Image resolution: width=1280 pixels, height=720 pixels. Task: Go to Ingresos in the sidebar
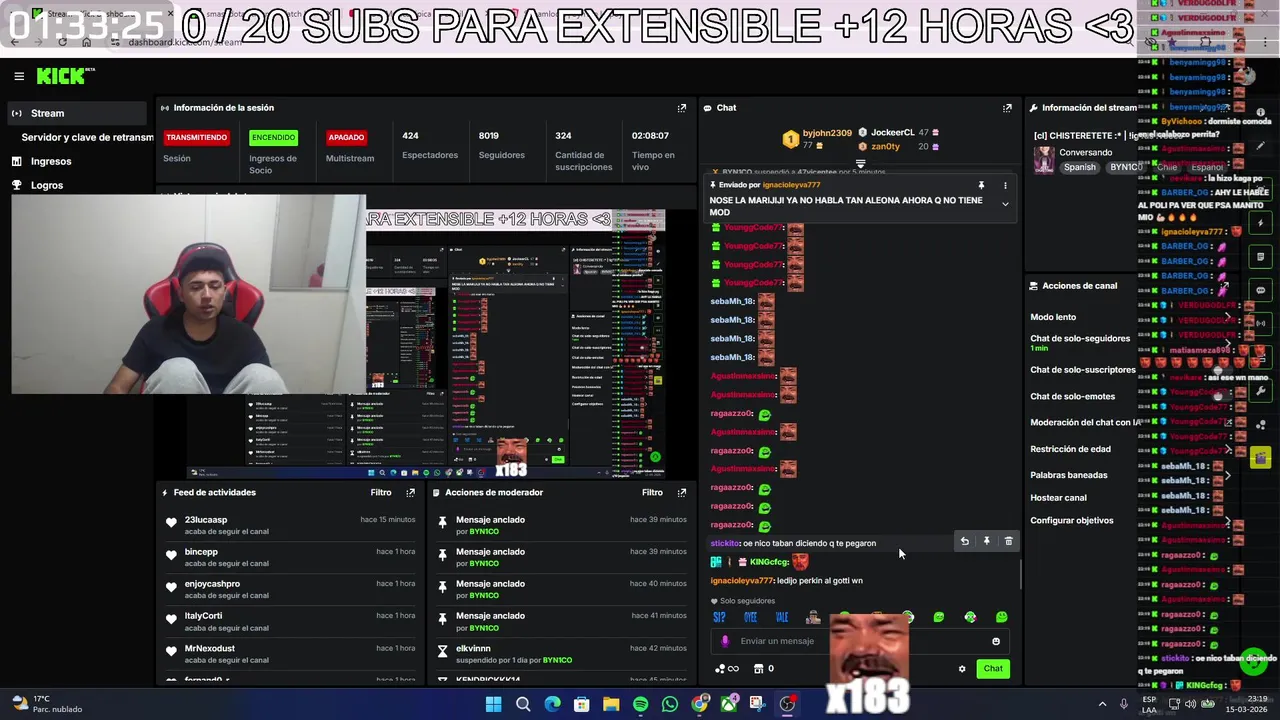click(51, 161)
